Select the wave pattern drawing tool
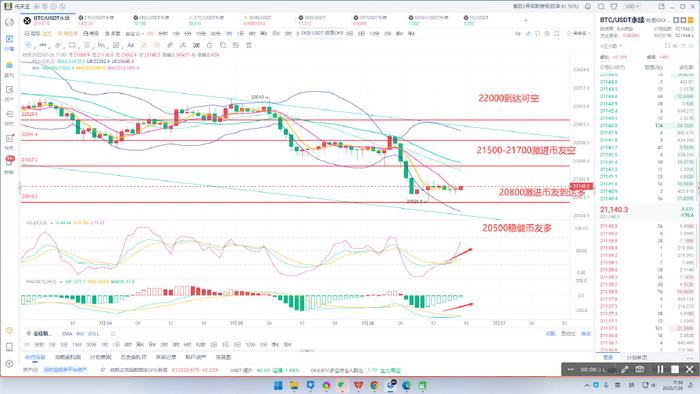The image size is (700, 394). (101, 45)
